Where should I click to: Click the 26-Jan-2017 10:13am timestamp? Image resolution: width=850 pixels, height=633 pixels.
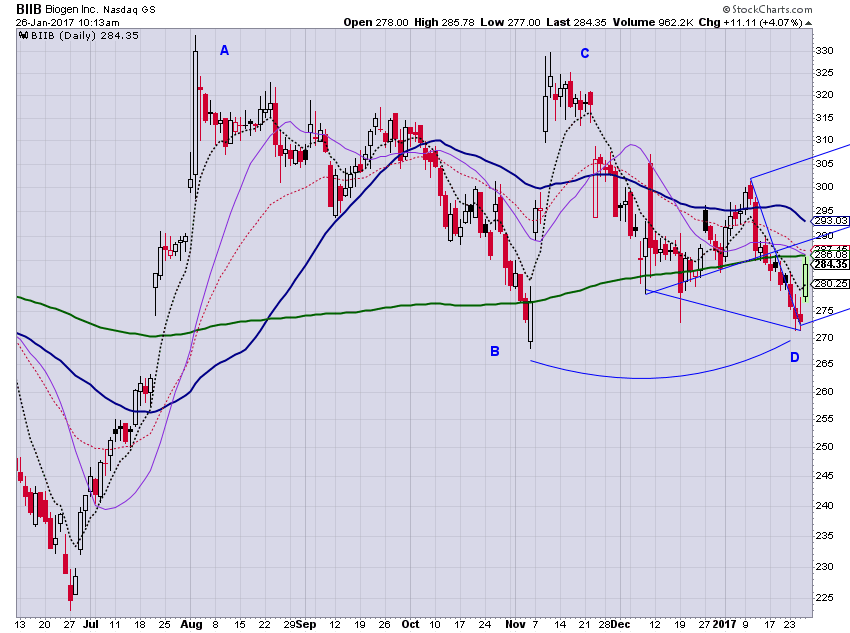click(67, 23)
